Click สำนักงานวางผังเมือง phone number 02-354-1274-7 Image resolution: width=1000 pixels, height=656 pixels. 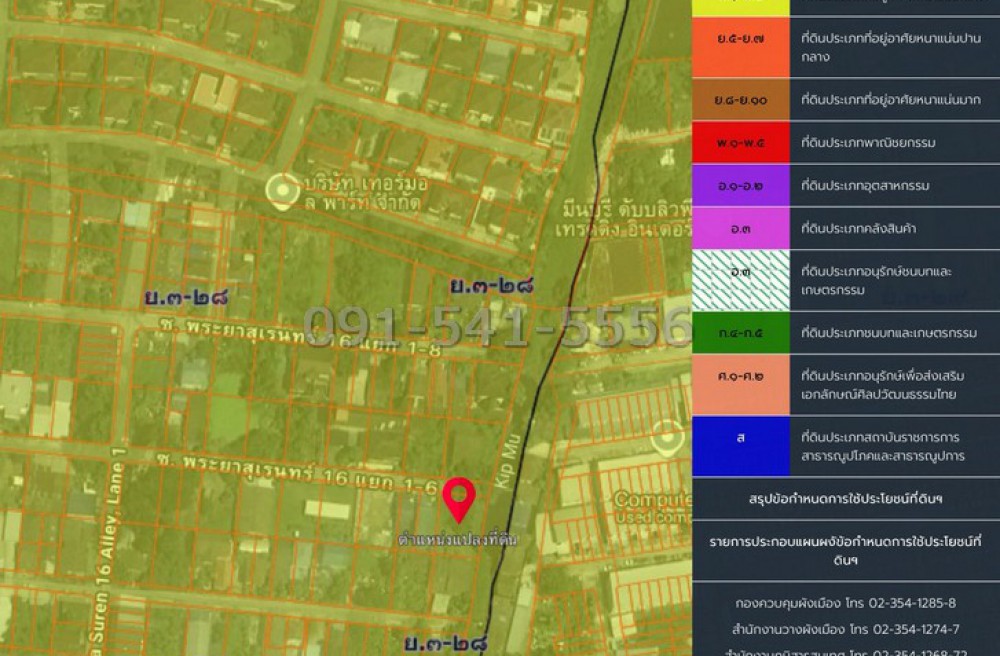845,629
